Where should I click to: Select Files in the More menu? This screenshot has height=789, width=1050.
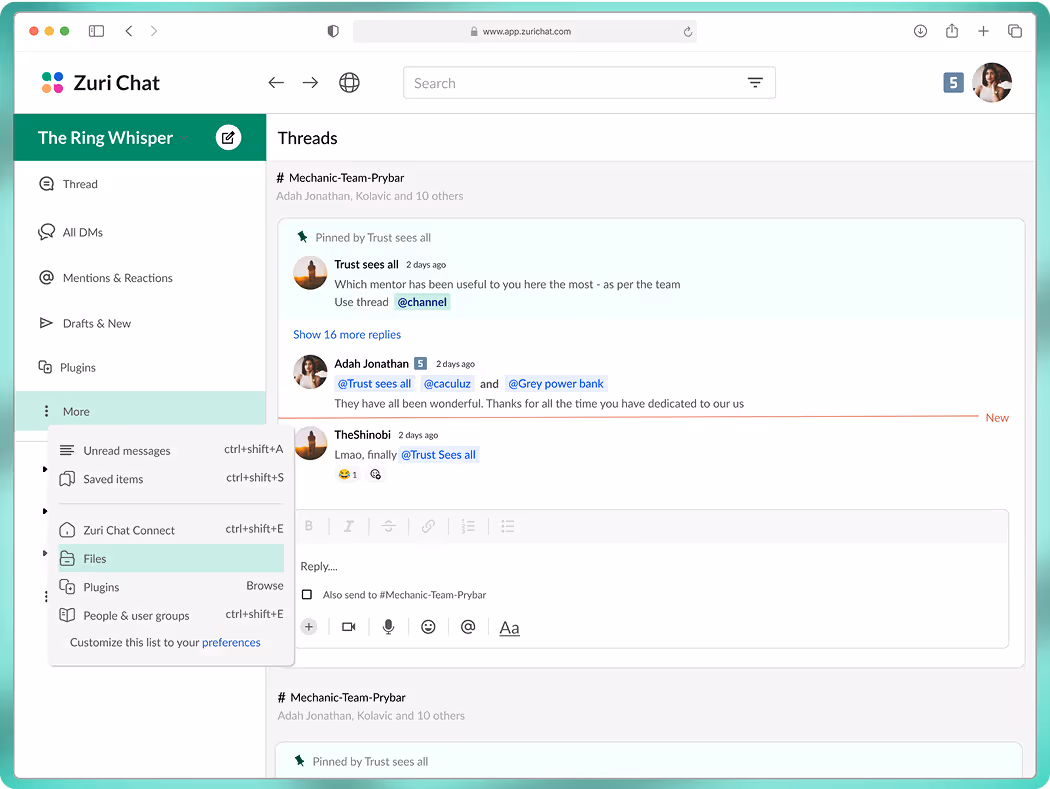coord(171,558)
